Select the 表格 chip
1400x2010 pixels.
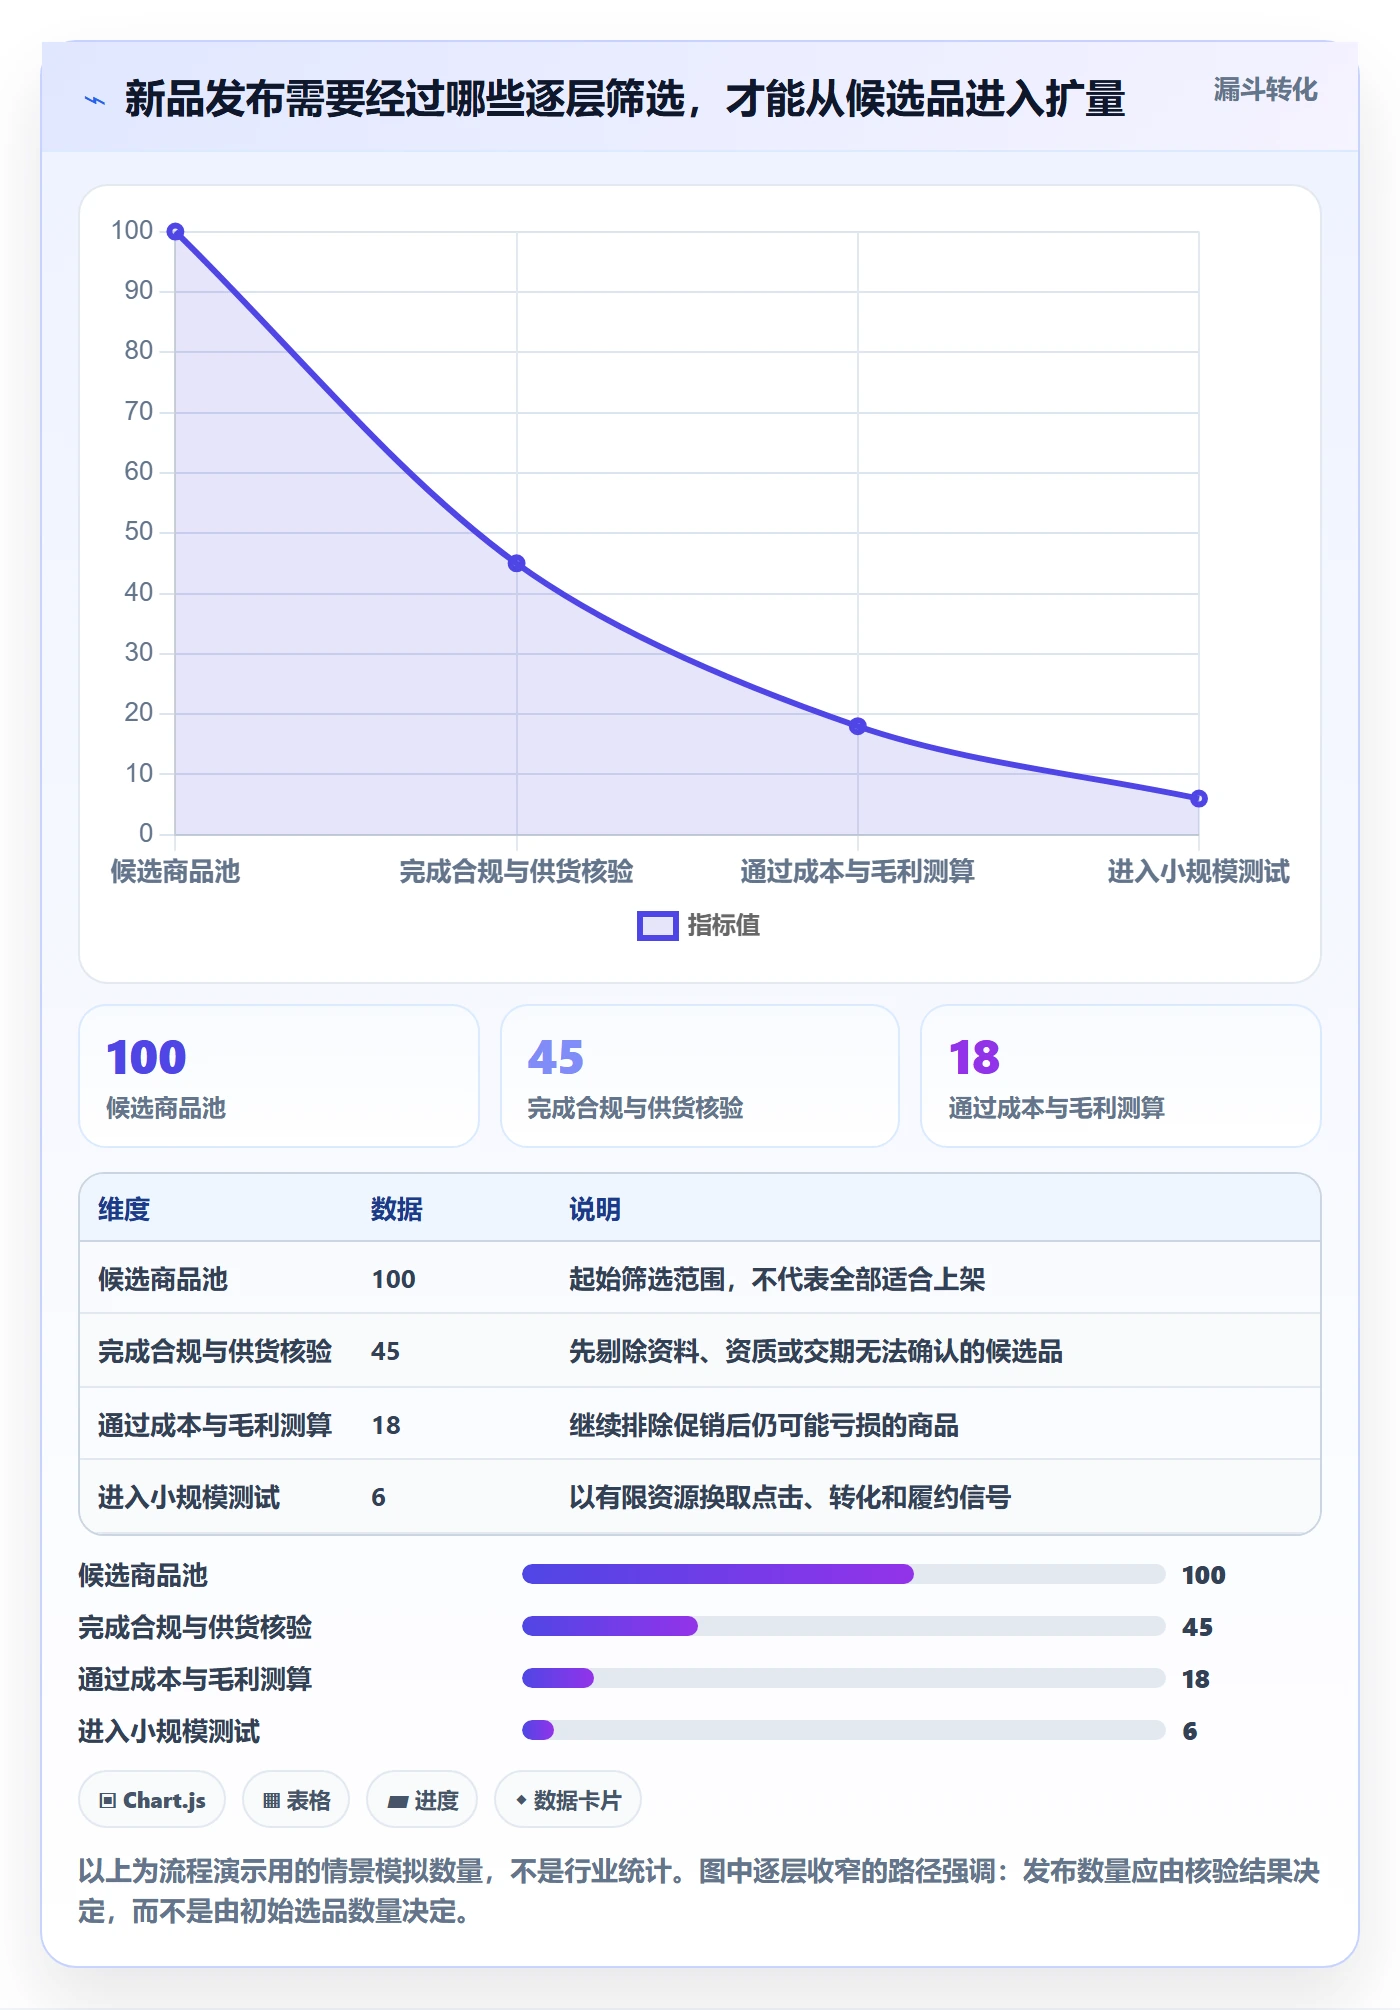(x=296, y=1800)
